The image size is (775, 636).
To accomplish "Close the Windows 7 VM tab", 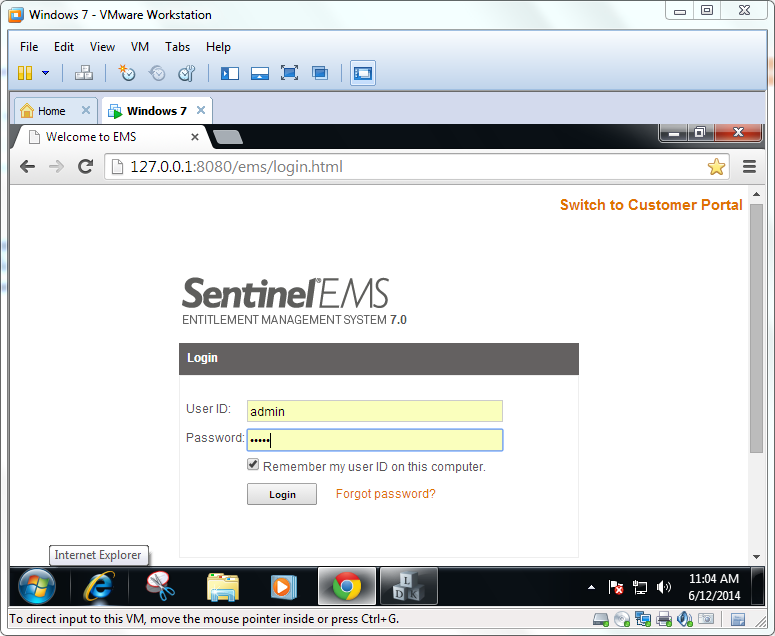I will click(x=201, y=110).
